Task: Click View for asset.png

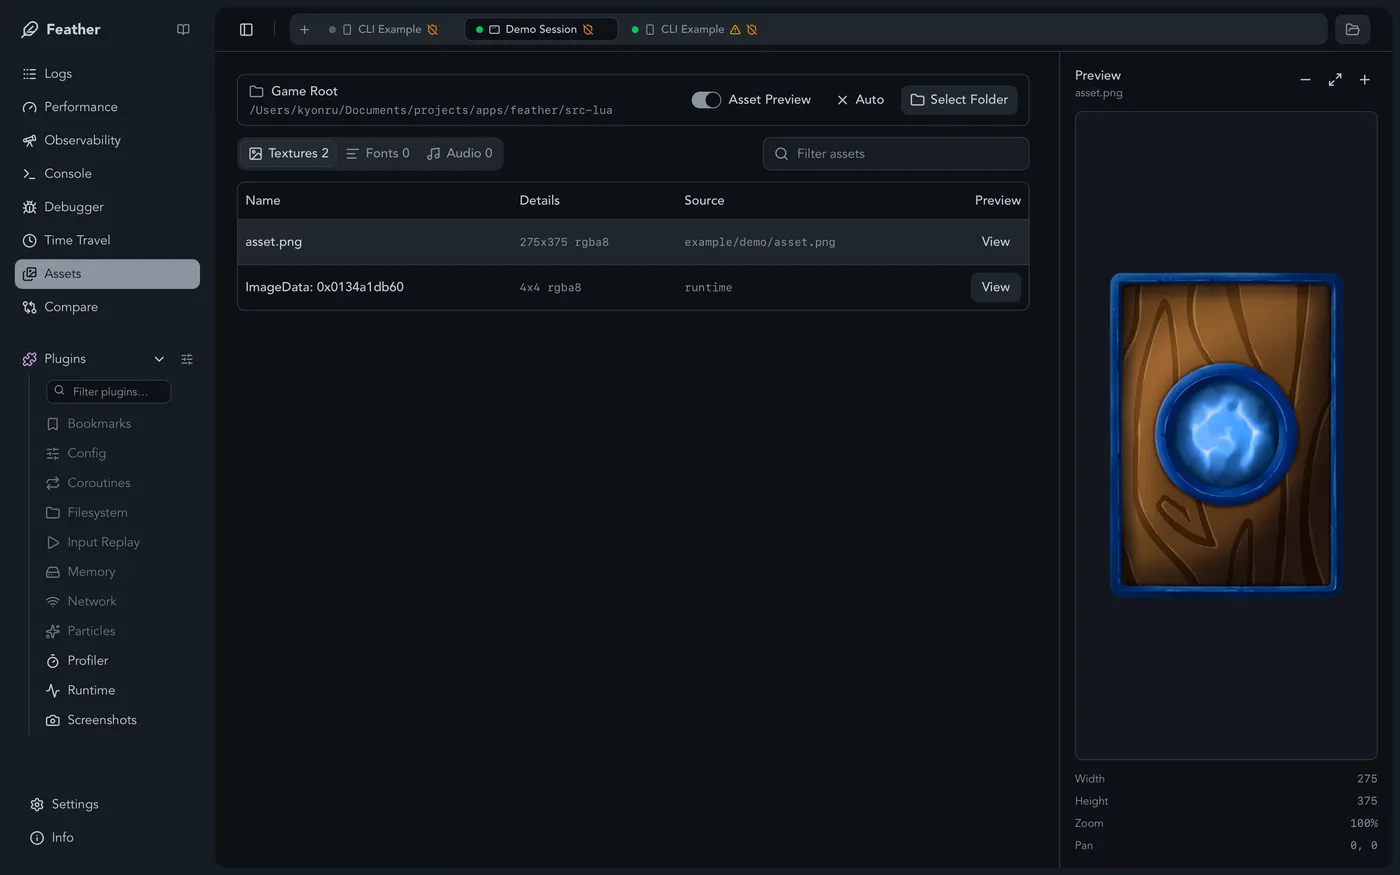Action: pyautogui.click(x=995, y=242)
